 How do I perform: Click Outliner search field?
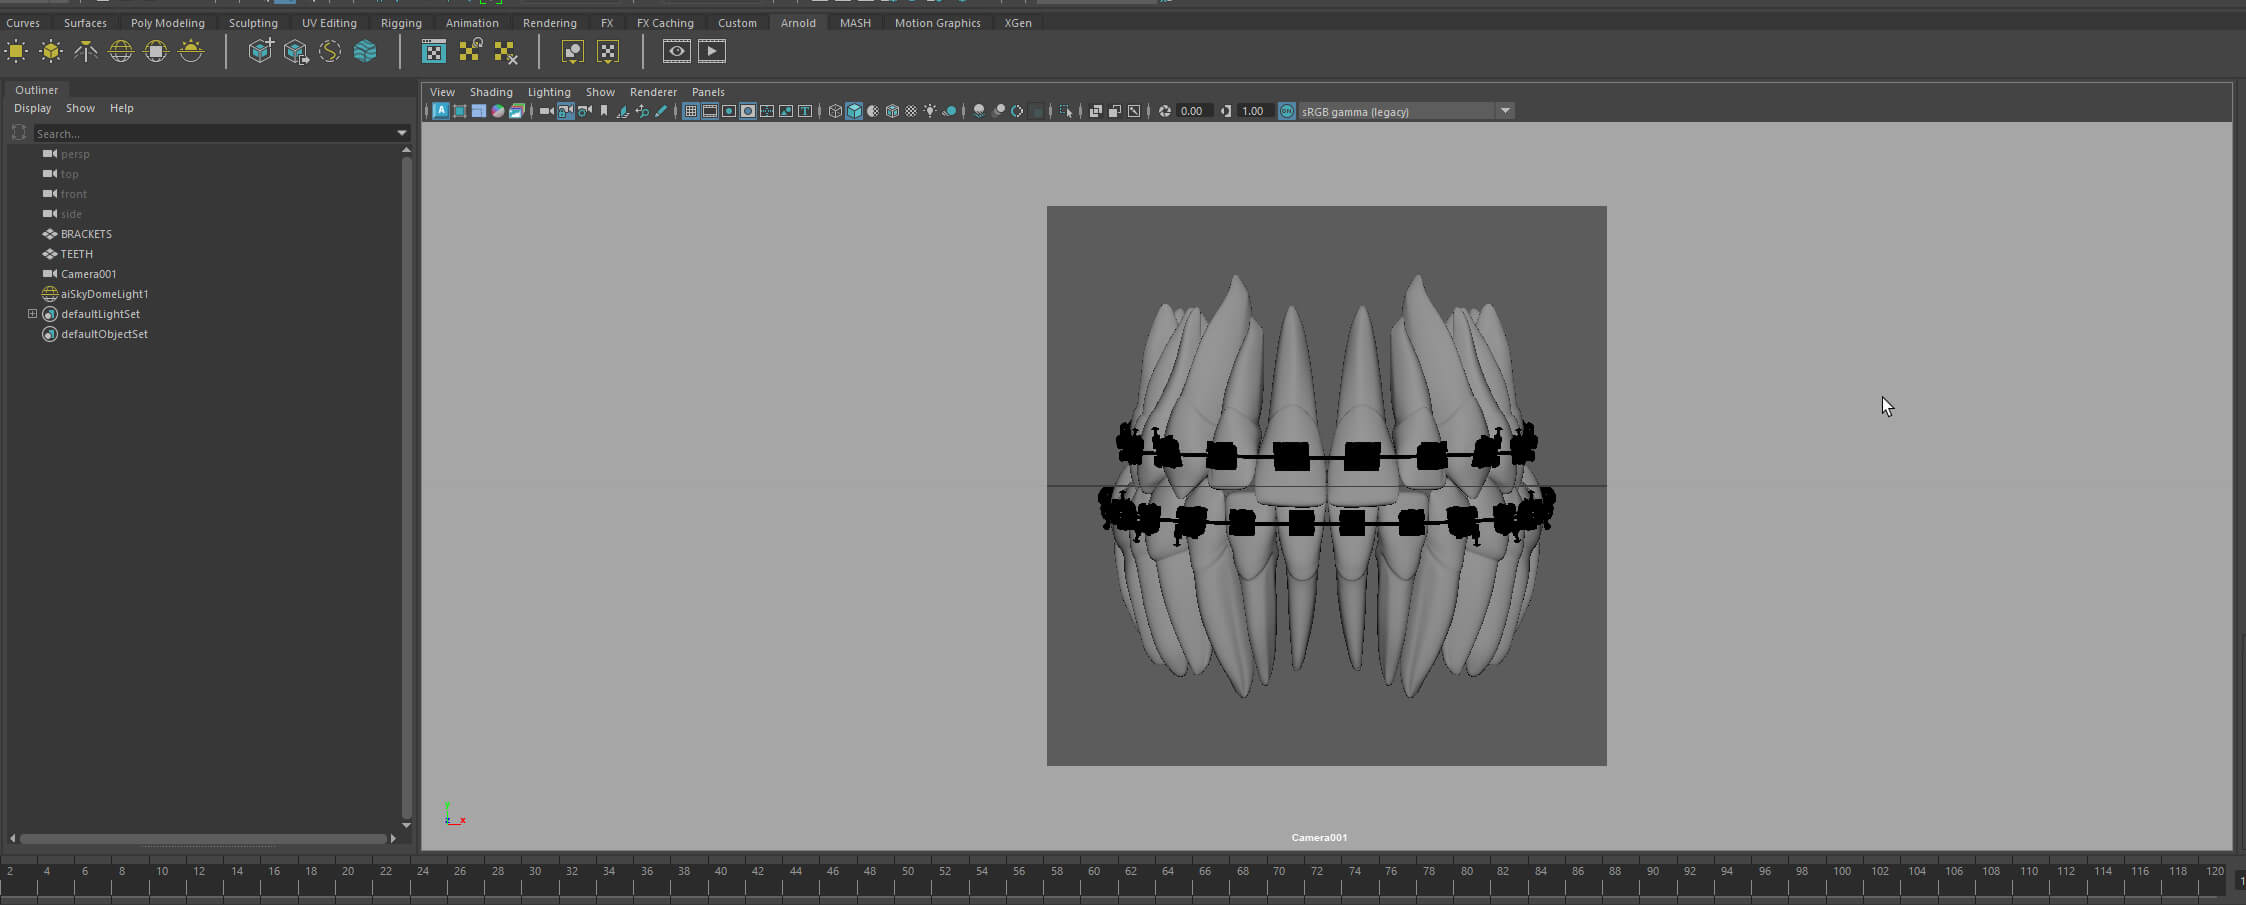coord(214,133)
